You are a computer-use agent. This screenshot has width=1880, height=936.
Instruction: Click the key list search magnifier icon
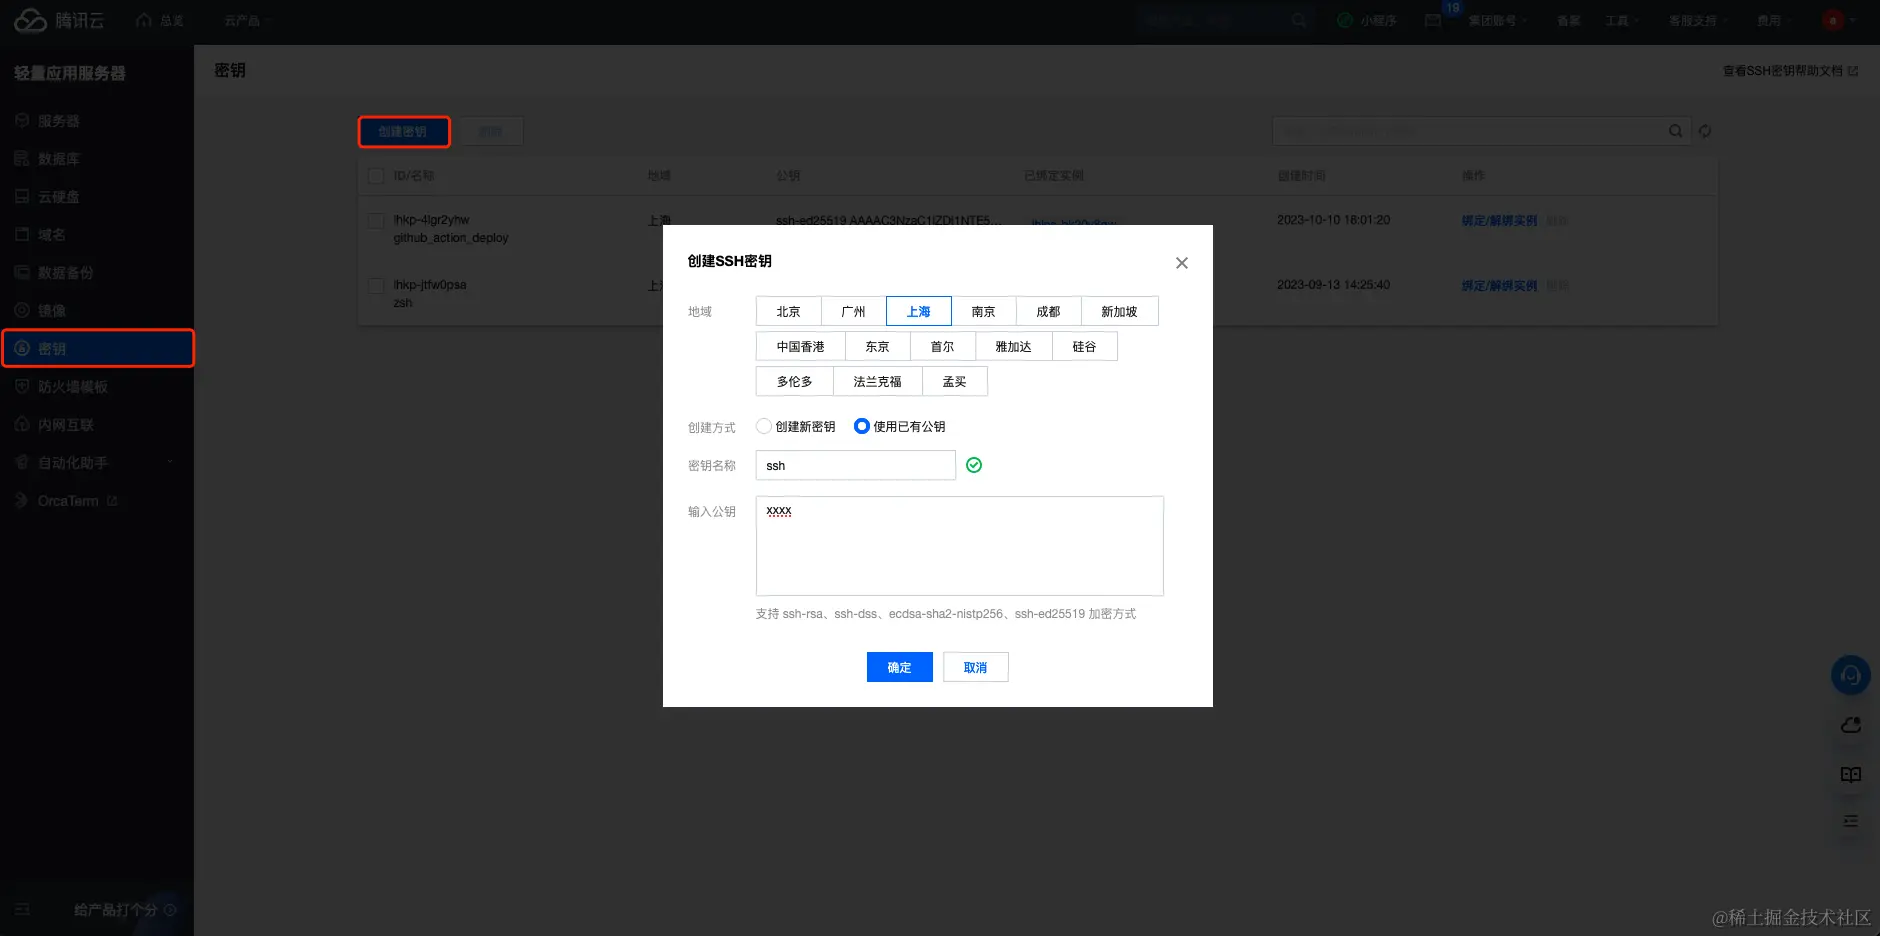(1676, 131)
